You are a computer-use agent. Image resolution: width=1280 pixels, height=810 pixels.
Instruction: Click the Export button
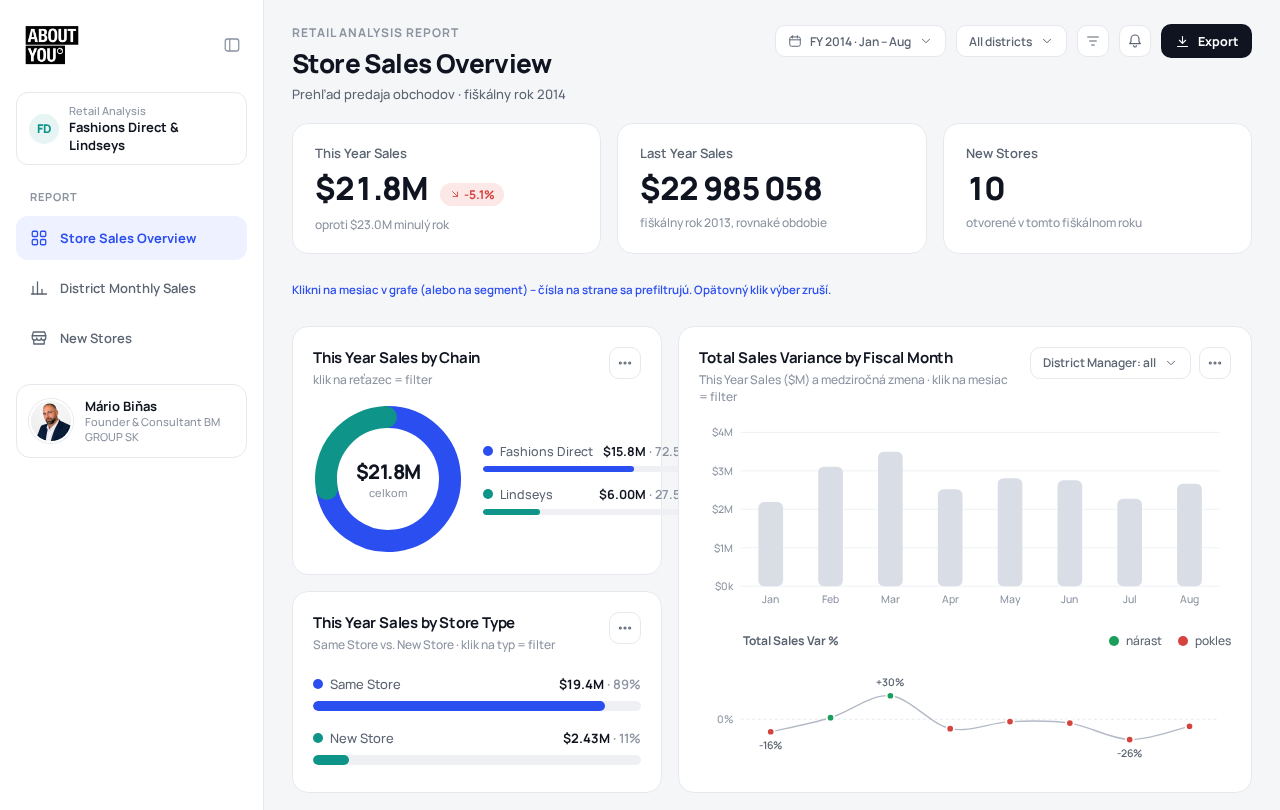point(1206,41)
